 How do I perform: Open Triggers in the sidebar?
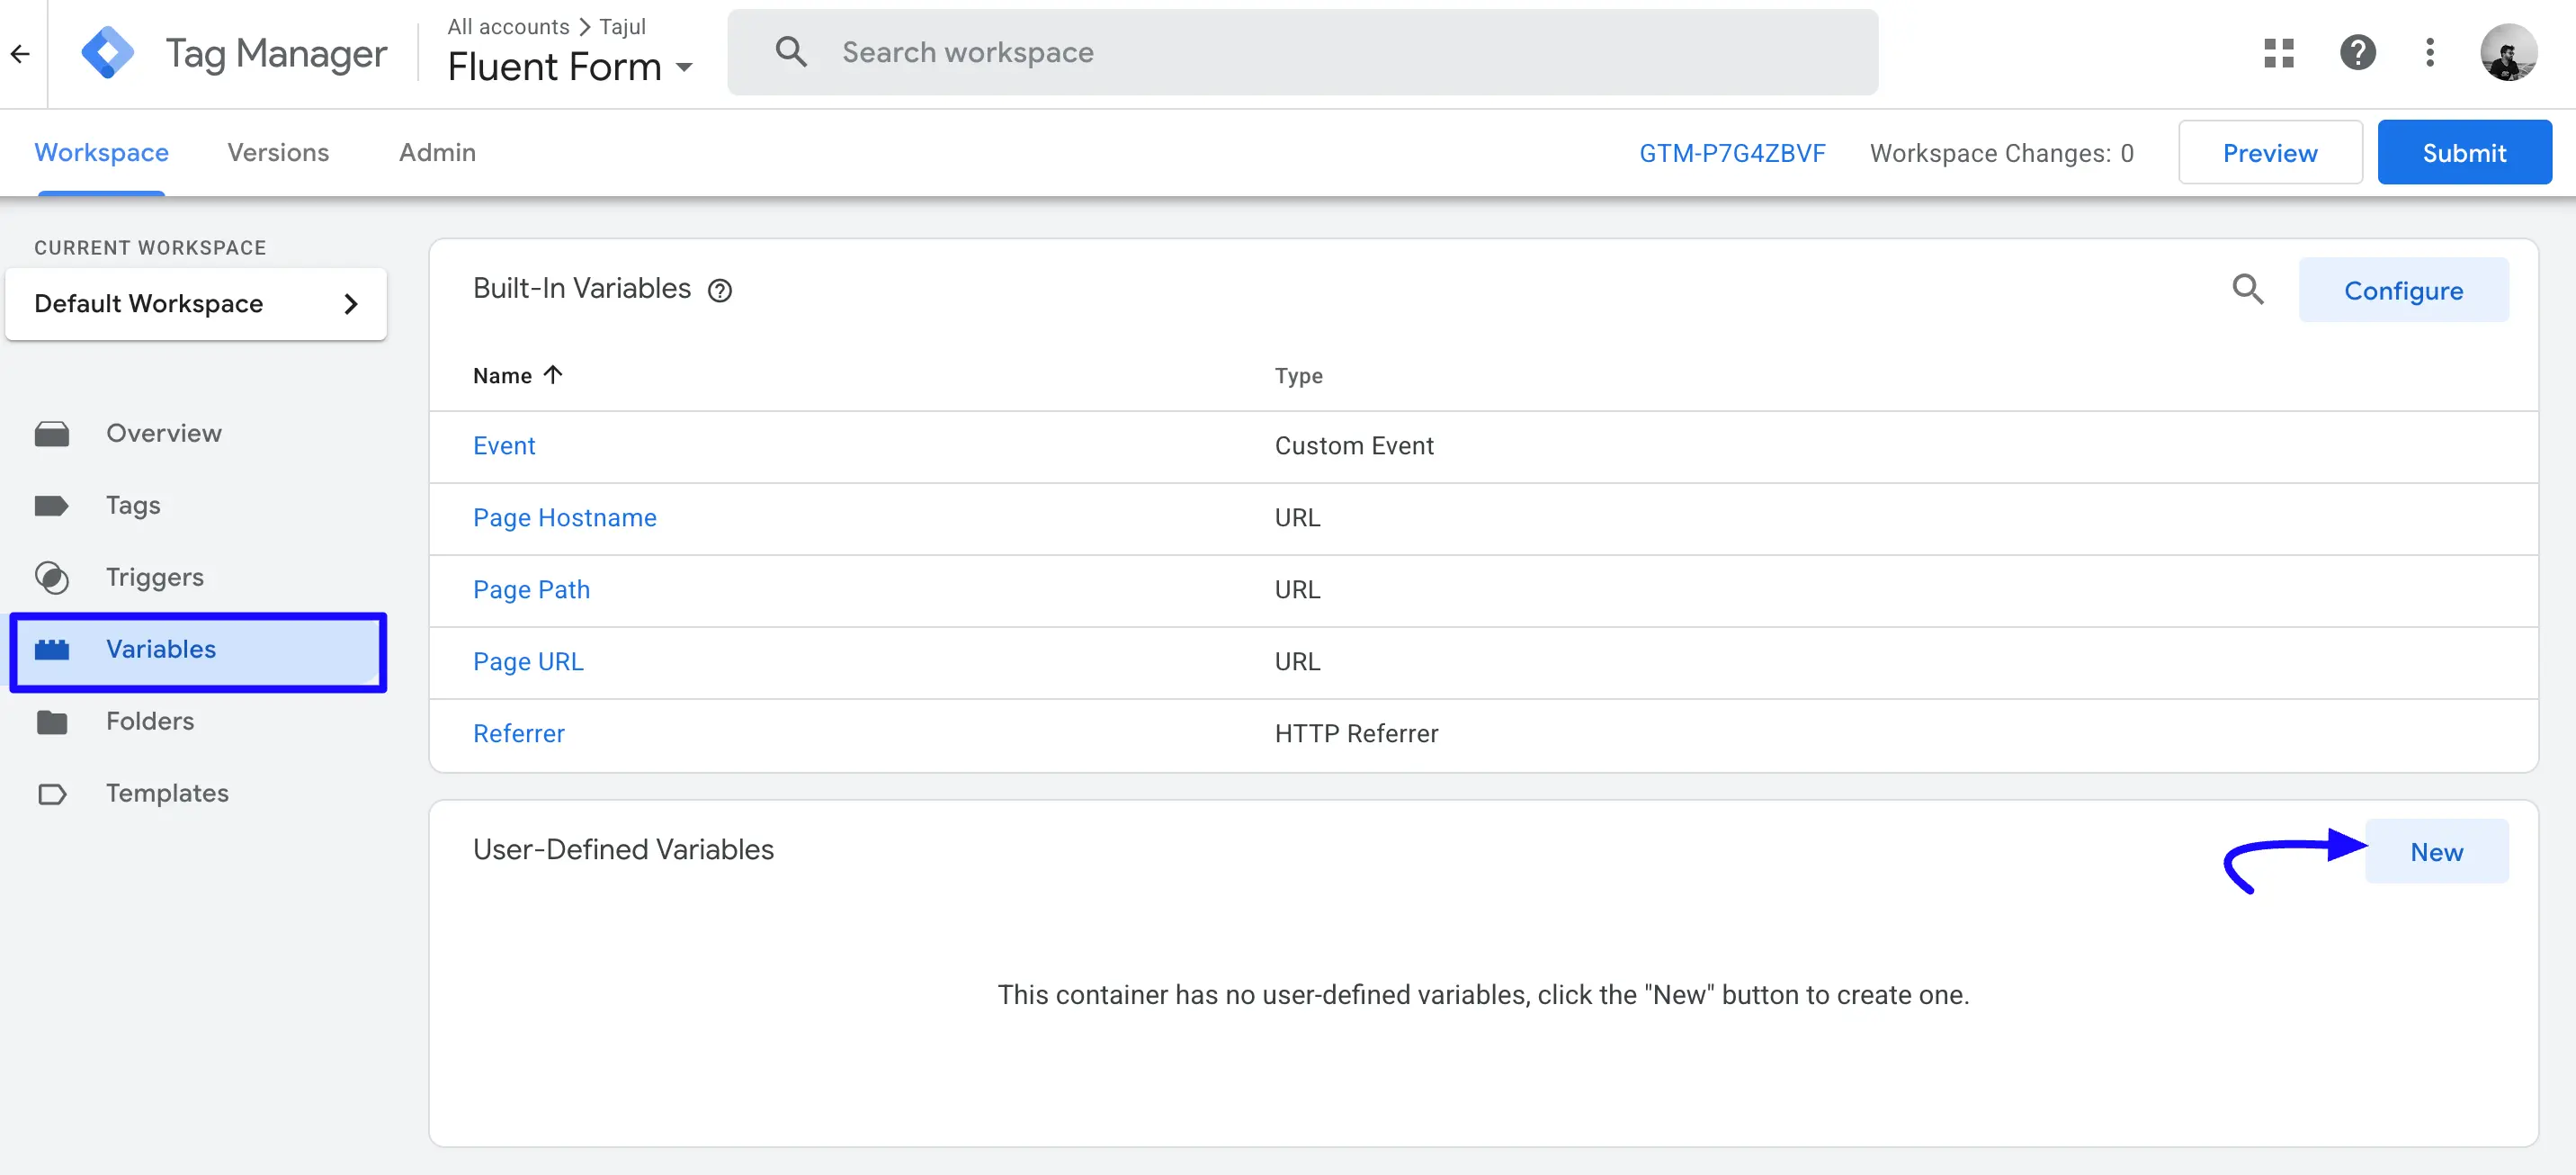point(155,577)
